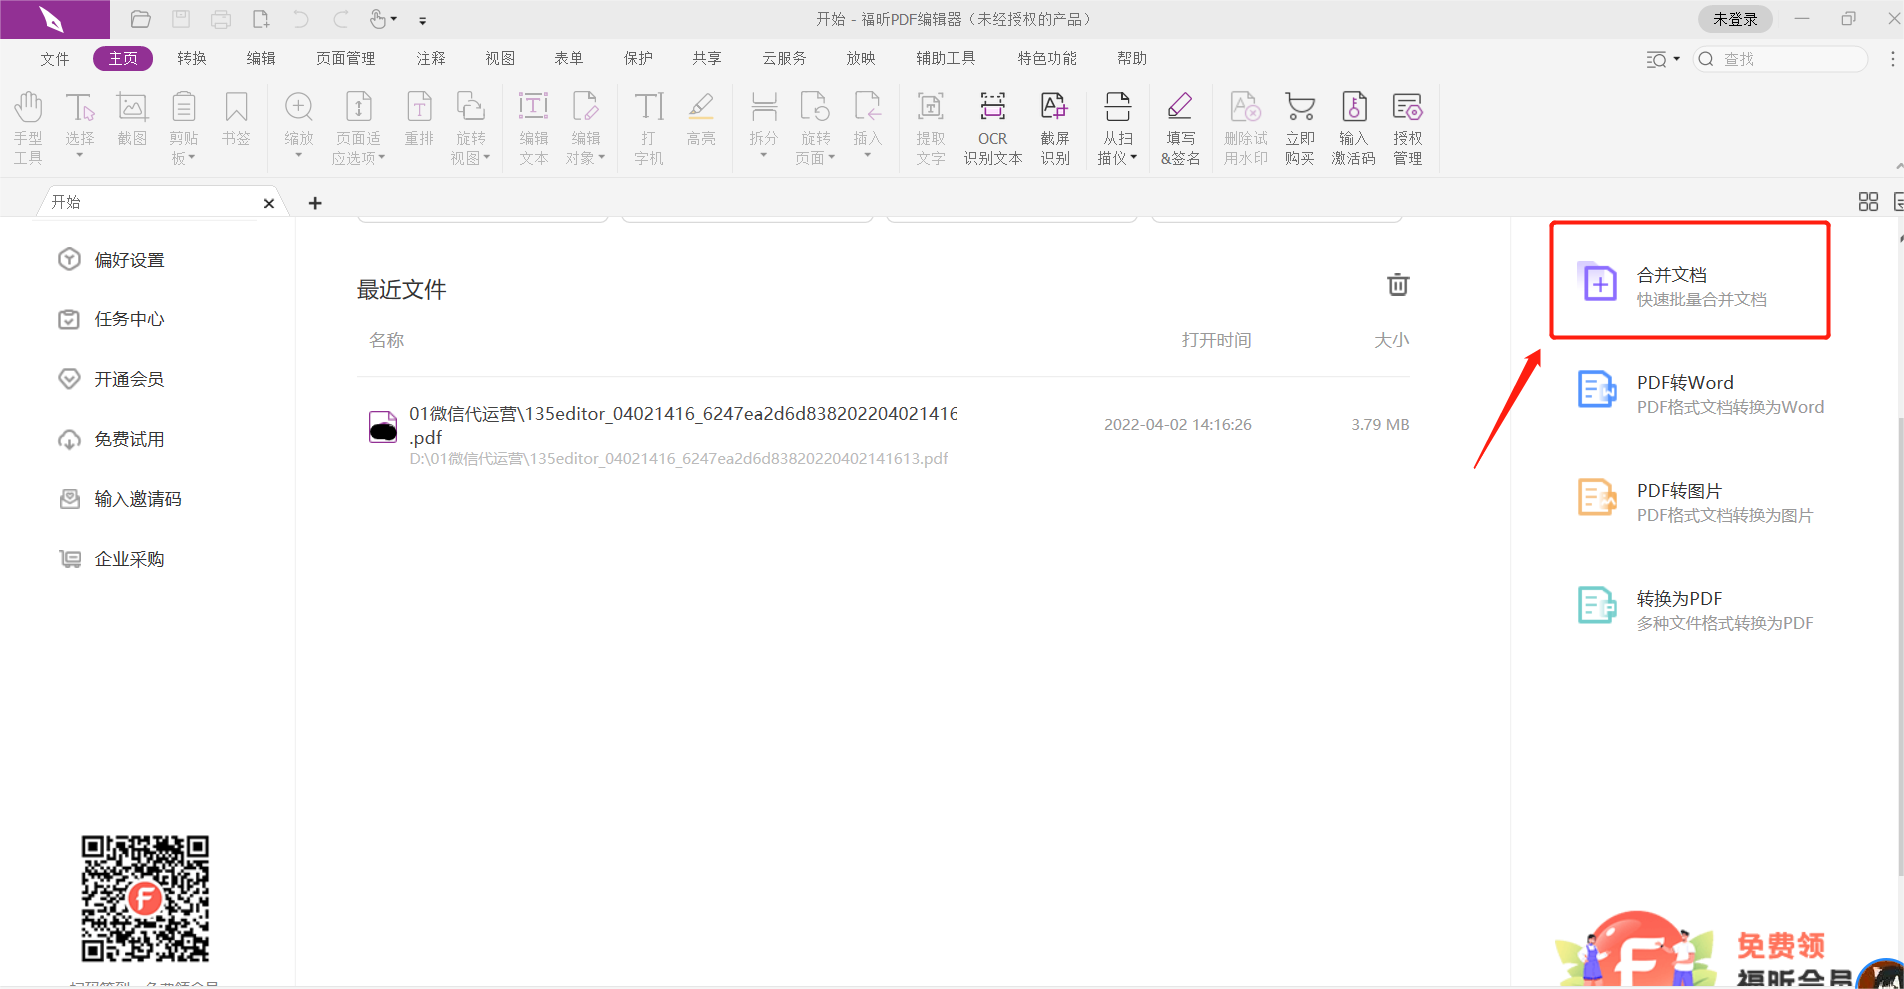
Task: Select the 编辑文本 edit text tool
Action: coord(533,126)
